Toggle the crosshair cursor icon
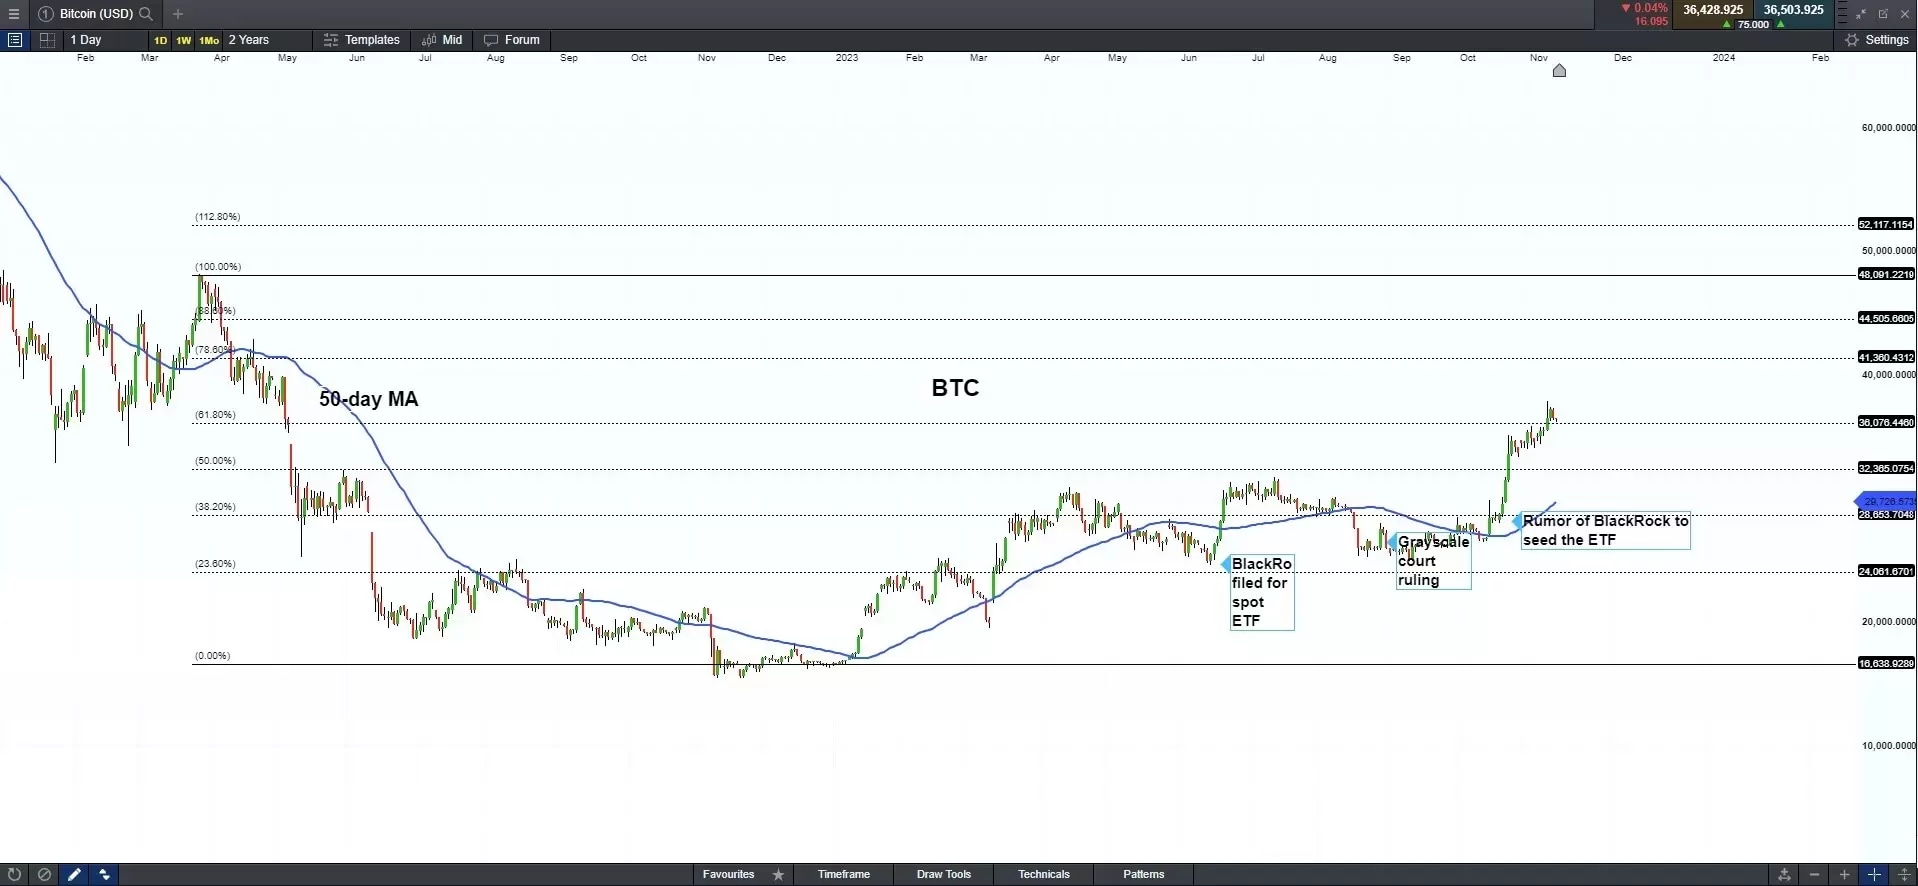This screenshot has height=886, width=1918. click(x=1874, y=874)
